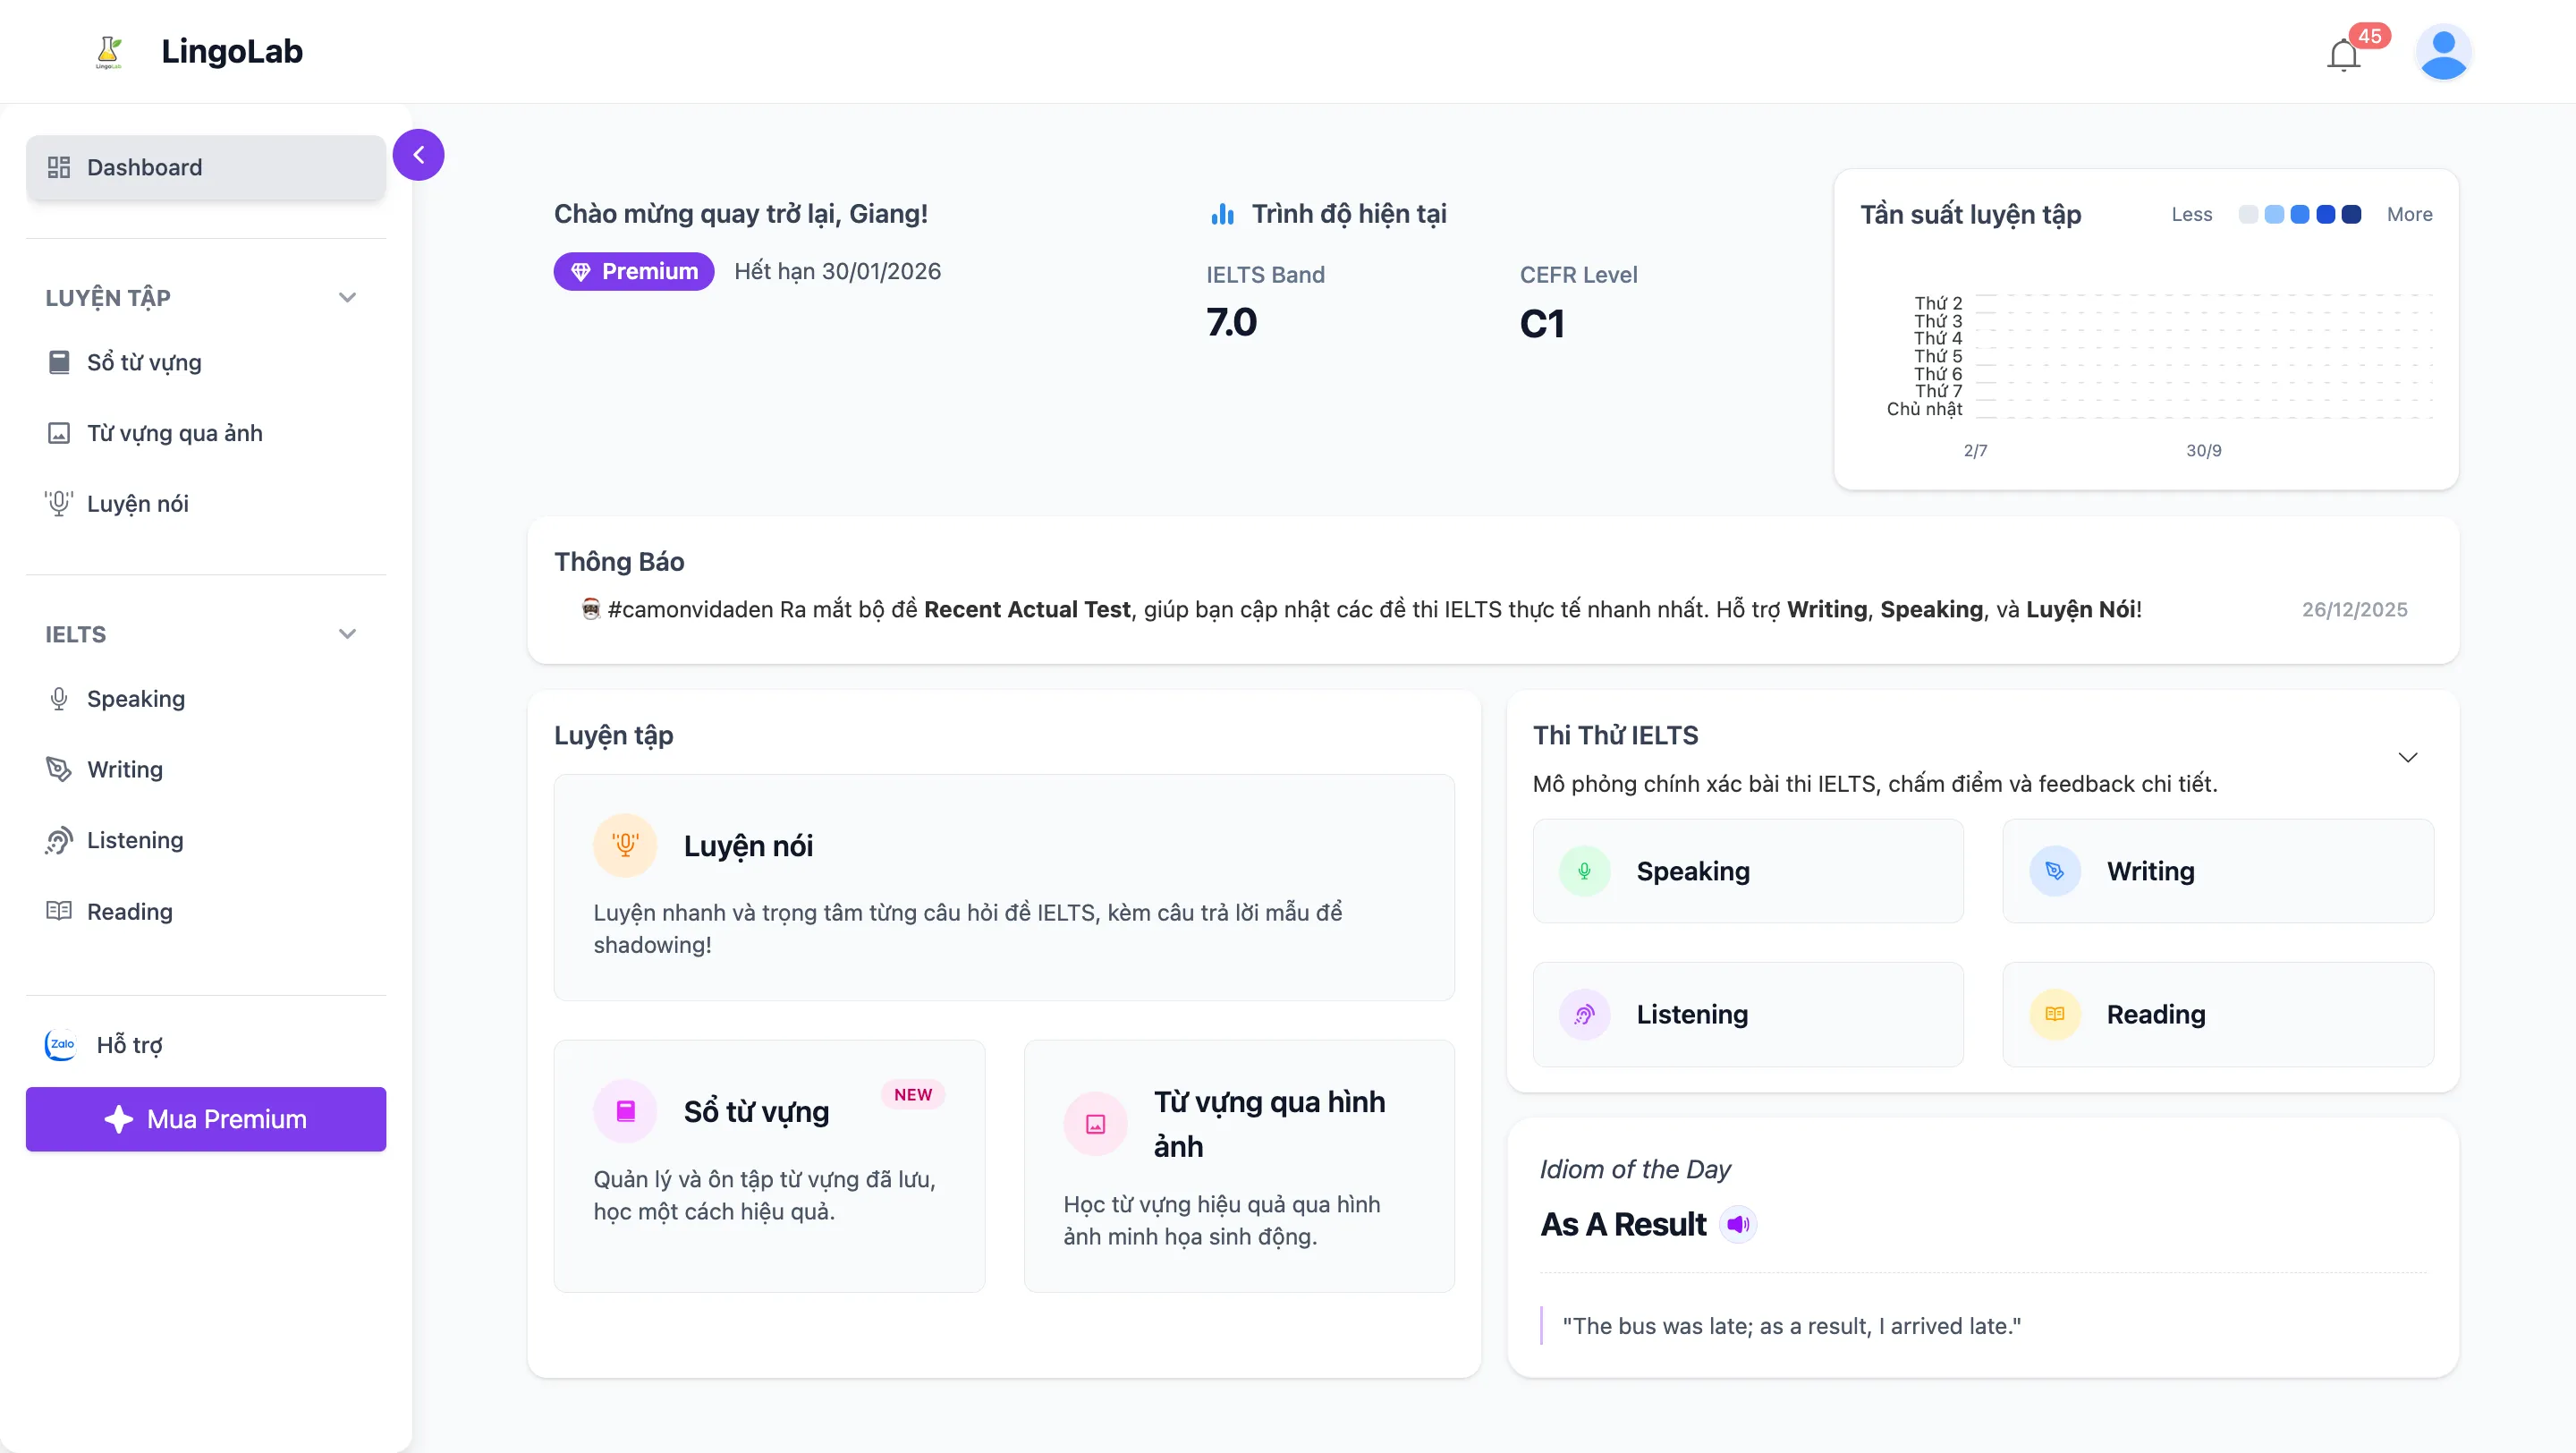Click the LingoLab flask logo
Screen dimensions: 2576x1453
[x=109, y=51]
